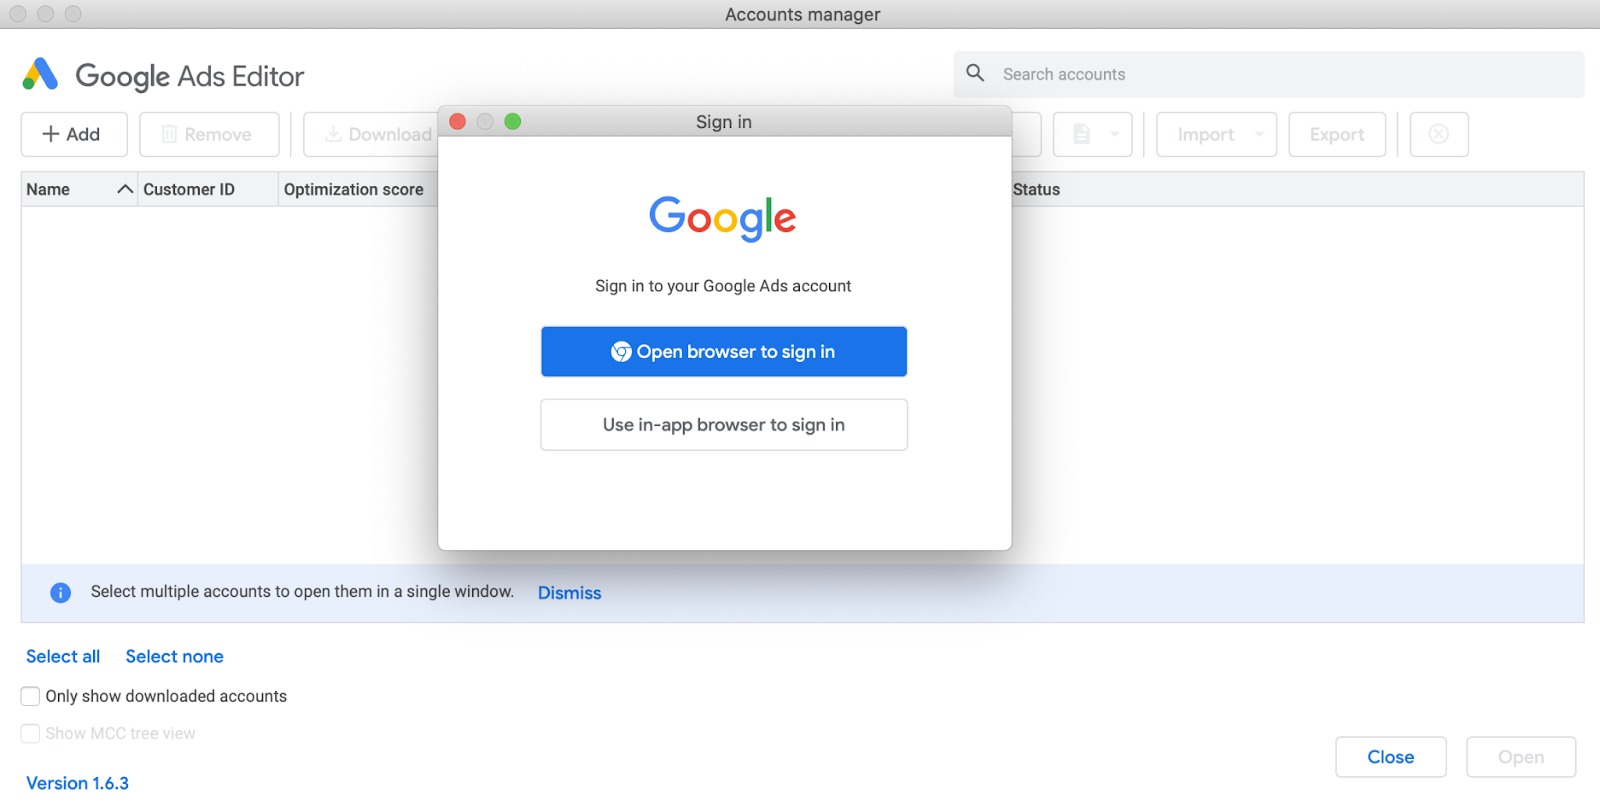Click the green zoom button of Sign in dialog

coord(513,122)
